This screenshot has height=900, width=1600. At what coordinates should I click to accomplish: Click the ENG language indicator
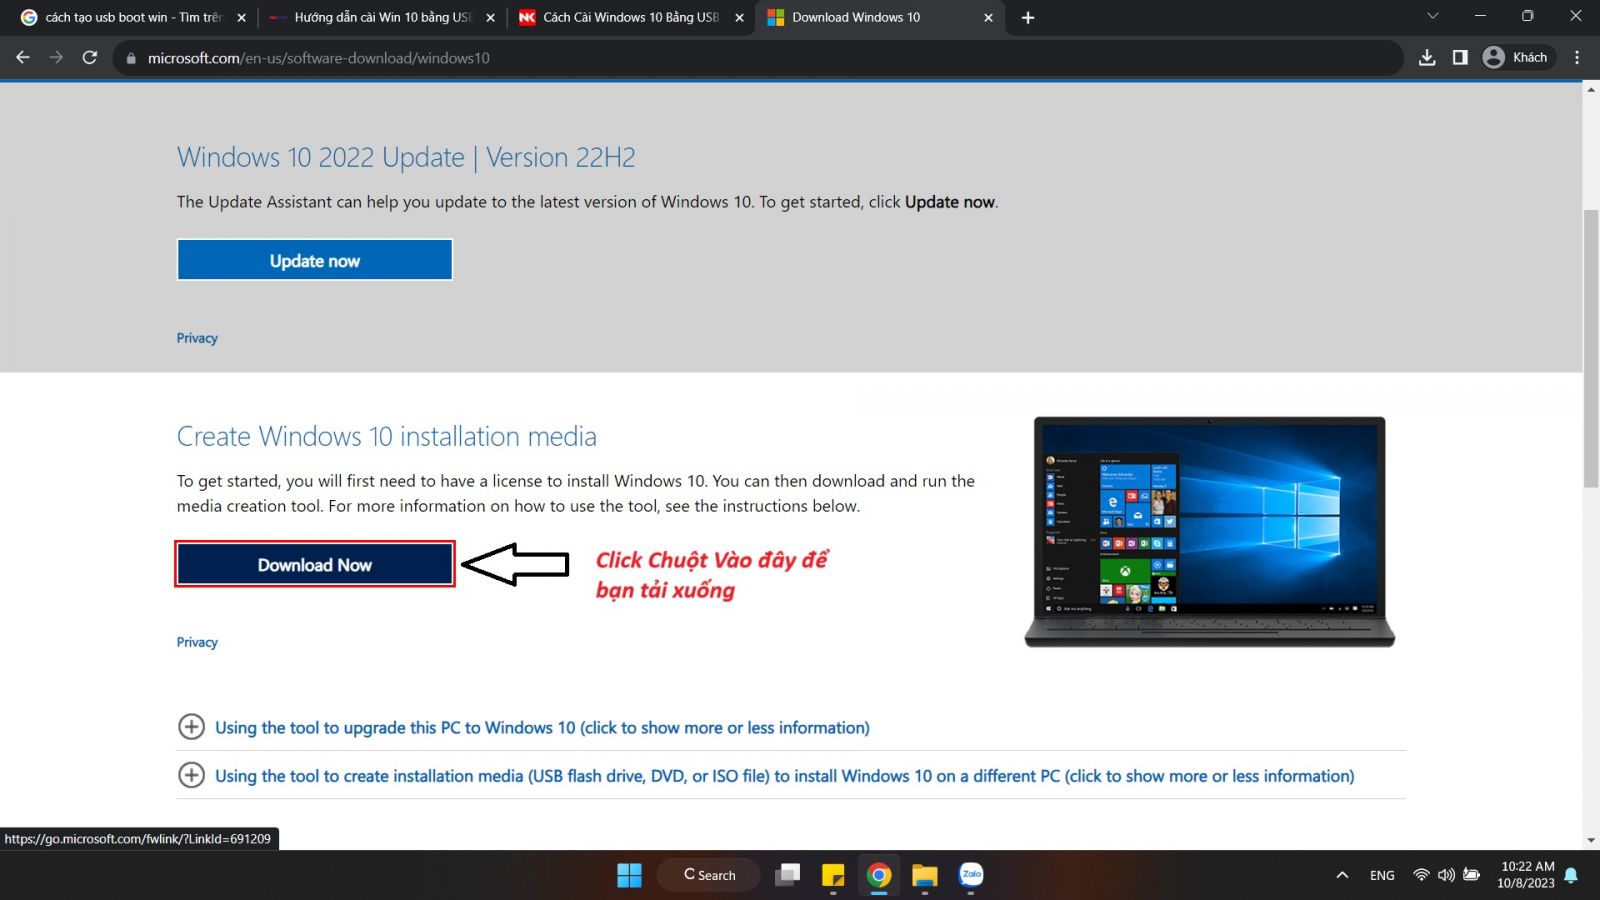coord(1382,875)
